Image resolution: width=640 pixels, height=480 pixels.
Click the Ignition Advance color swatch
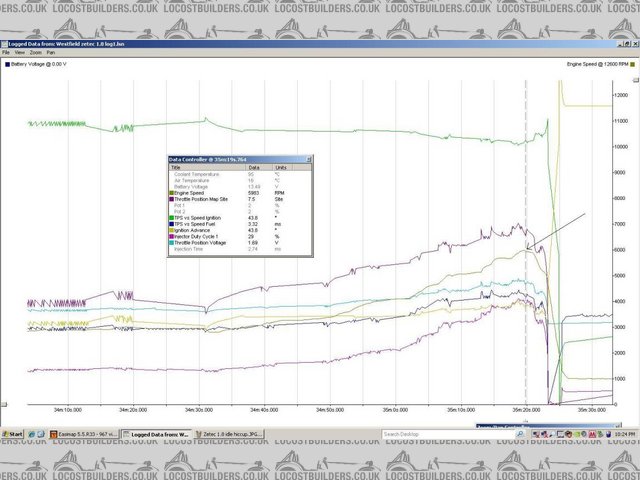point(172,230)
